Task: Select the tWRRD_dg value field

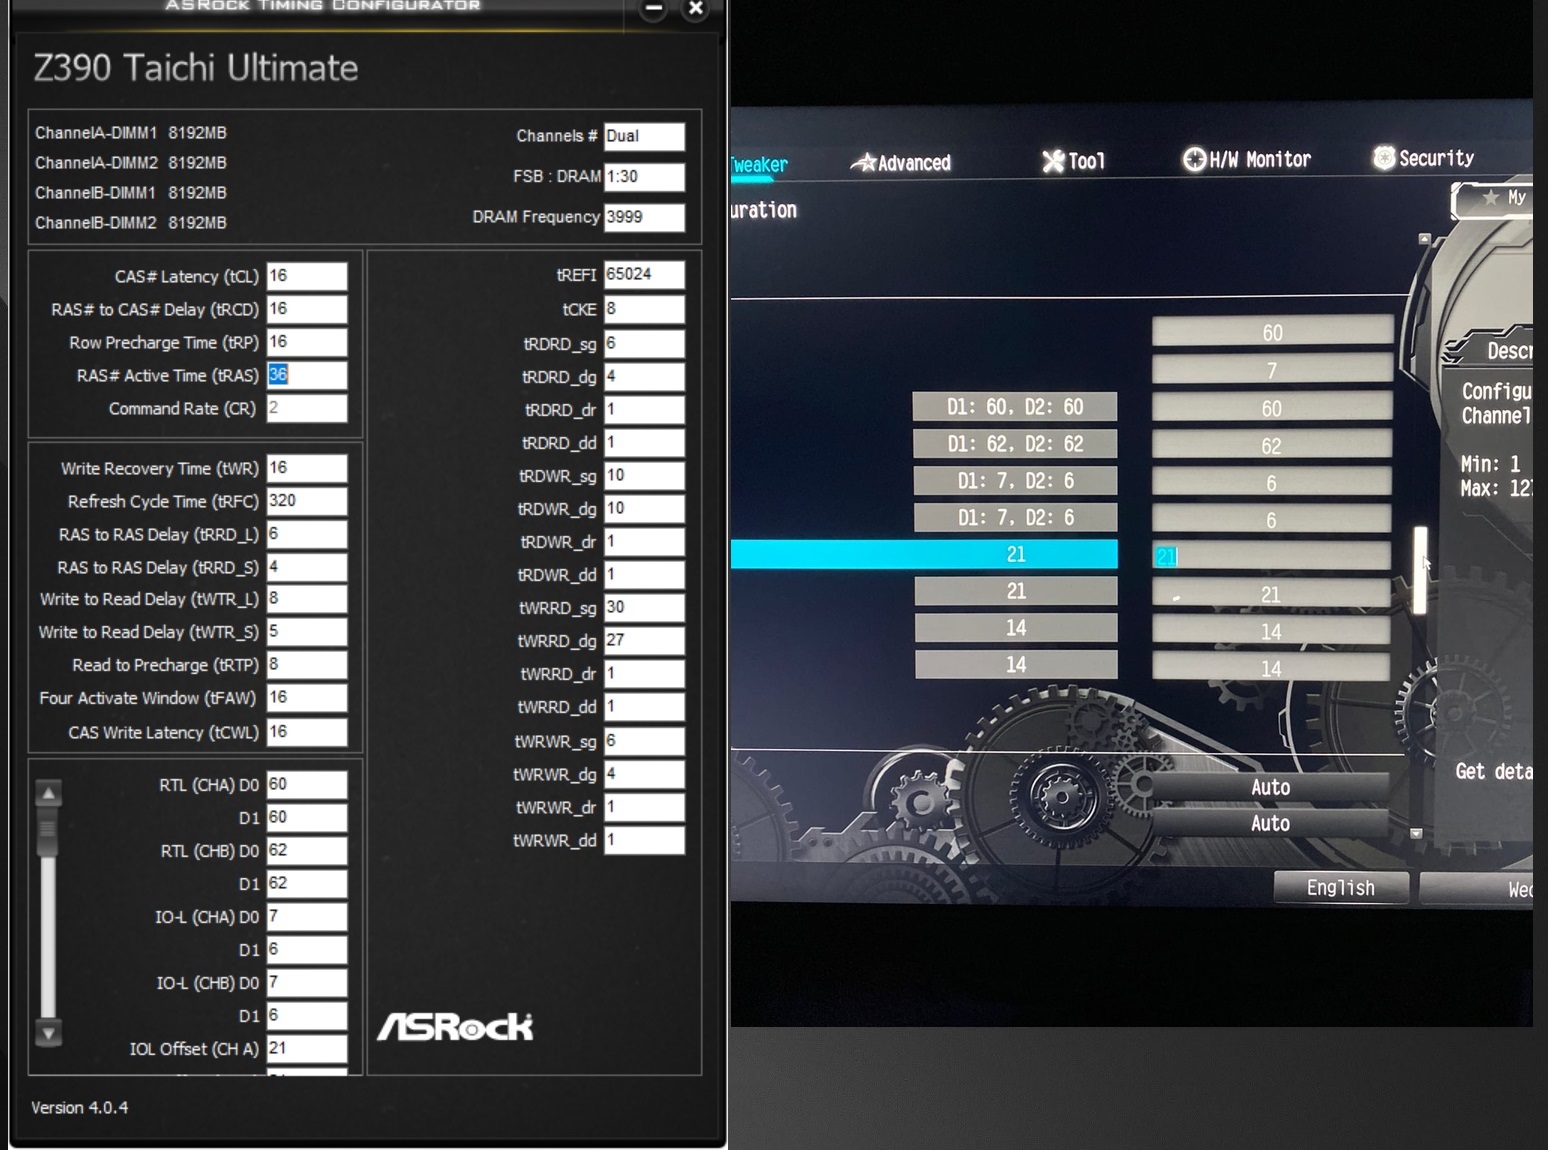Action: (x=645, y=641)
